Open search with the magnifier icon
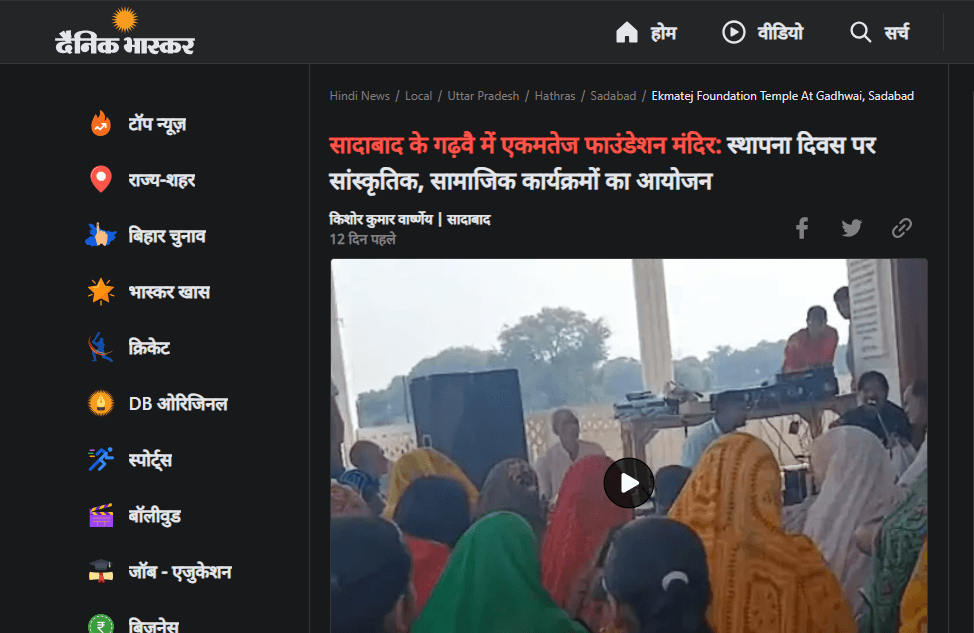The width and height of the screenshot is (974, 633). point(861,32)
